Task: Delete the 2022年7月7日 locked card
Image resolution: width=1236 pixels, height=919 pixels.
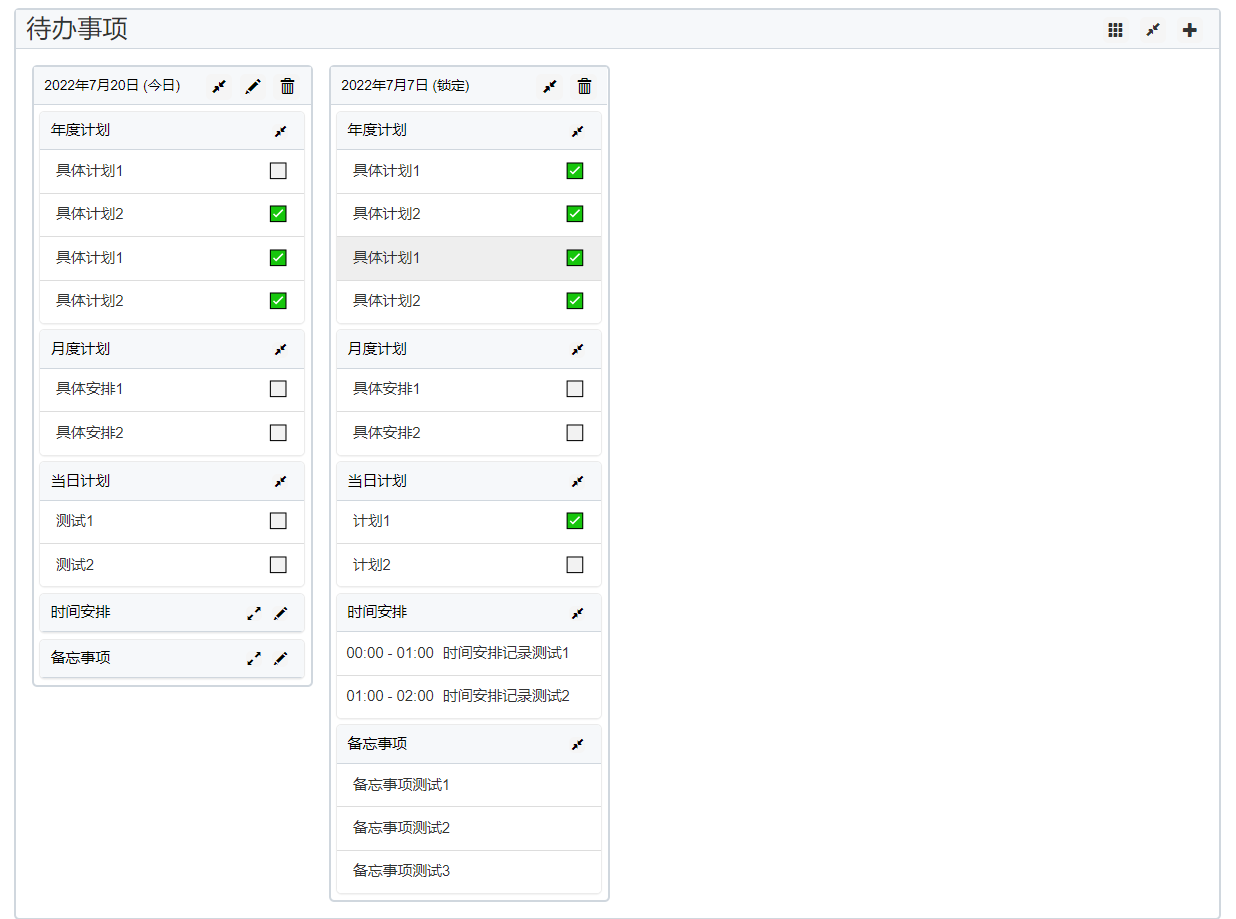Action: click(585, 87)
